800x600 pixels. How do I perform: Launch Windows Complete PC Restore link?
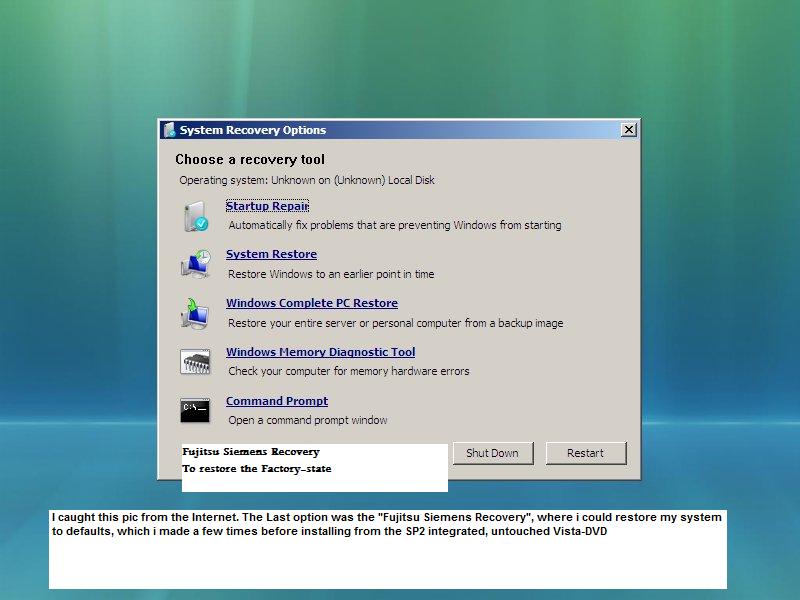(x=312, y=303)
